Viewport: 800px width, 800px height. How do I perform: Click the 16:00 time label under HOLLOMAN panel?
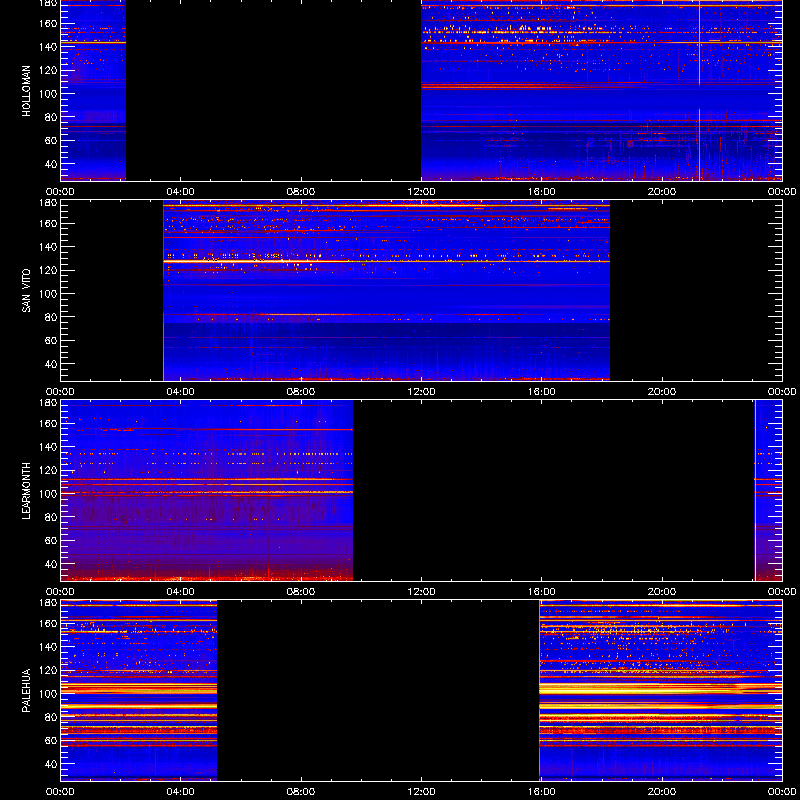542,192
